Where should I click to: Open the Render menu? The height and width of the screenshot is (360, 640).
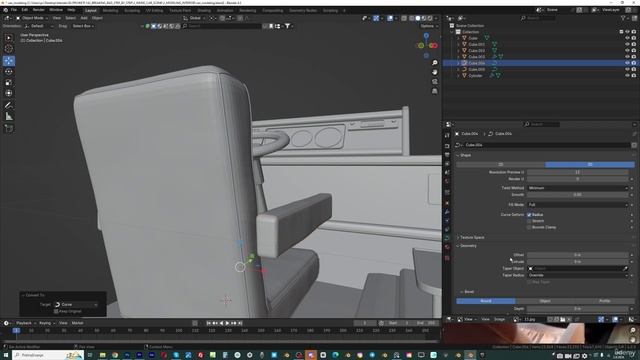[38, 10]
